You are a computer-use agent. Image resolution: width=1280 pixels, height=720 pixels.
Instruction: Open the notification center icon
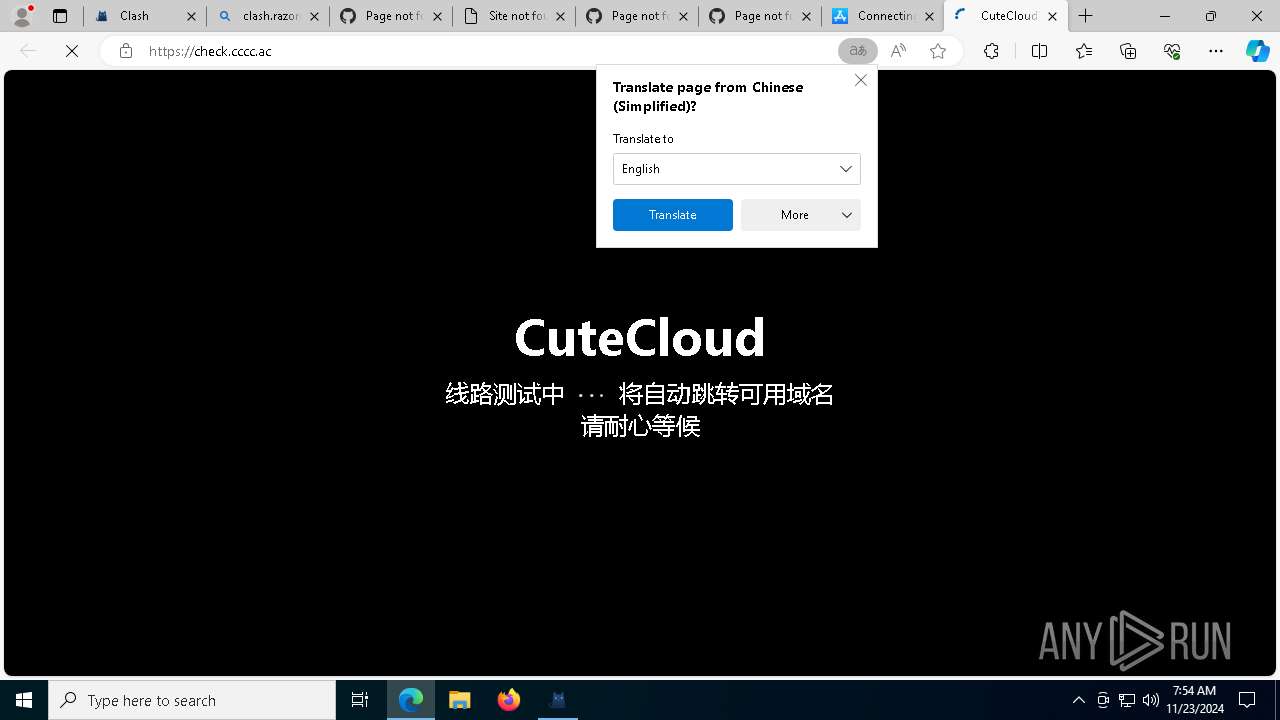(1248, 700)
